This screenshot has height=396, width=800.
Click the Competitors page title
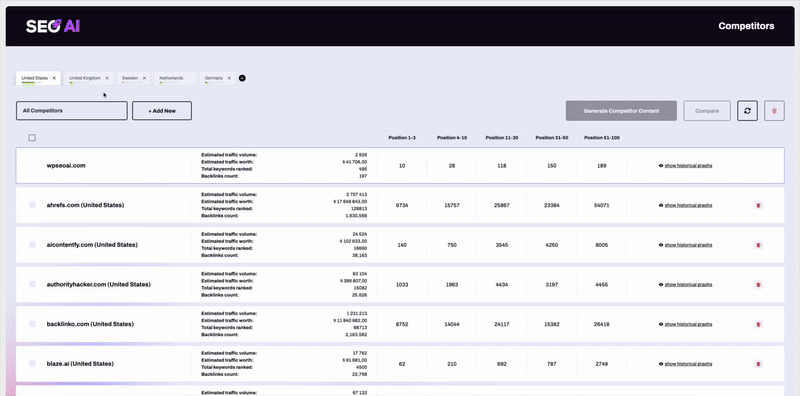(x=746, y=26)
